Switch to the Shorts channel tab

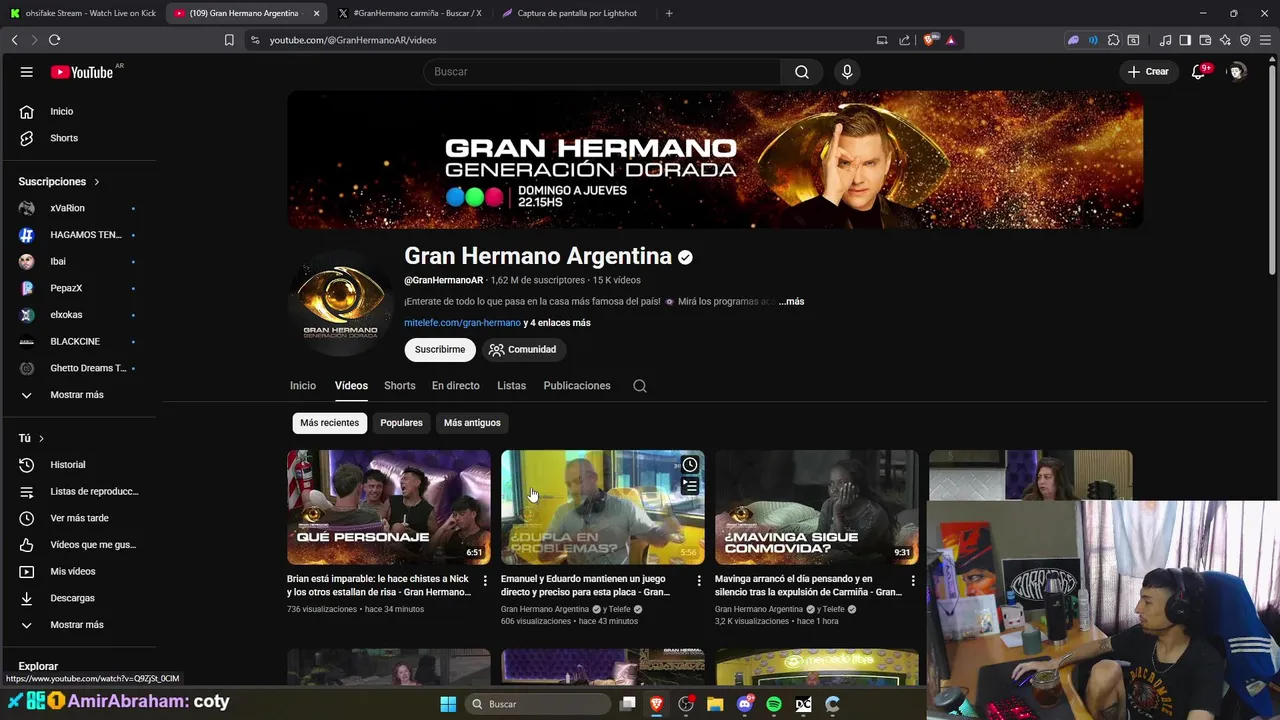click(399, 386)
